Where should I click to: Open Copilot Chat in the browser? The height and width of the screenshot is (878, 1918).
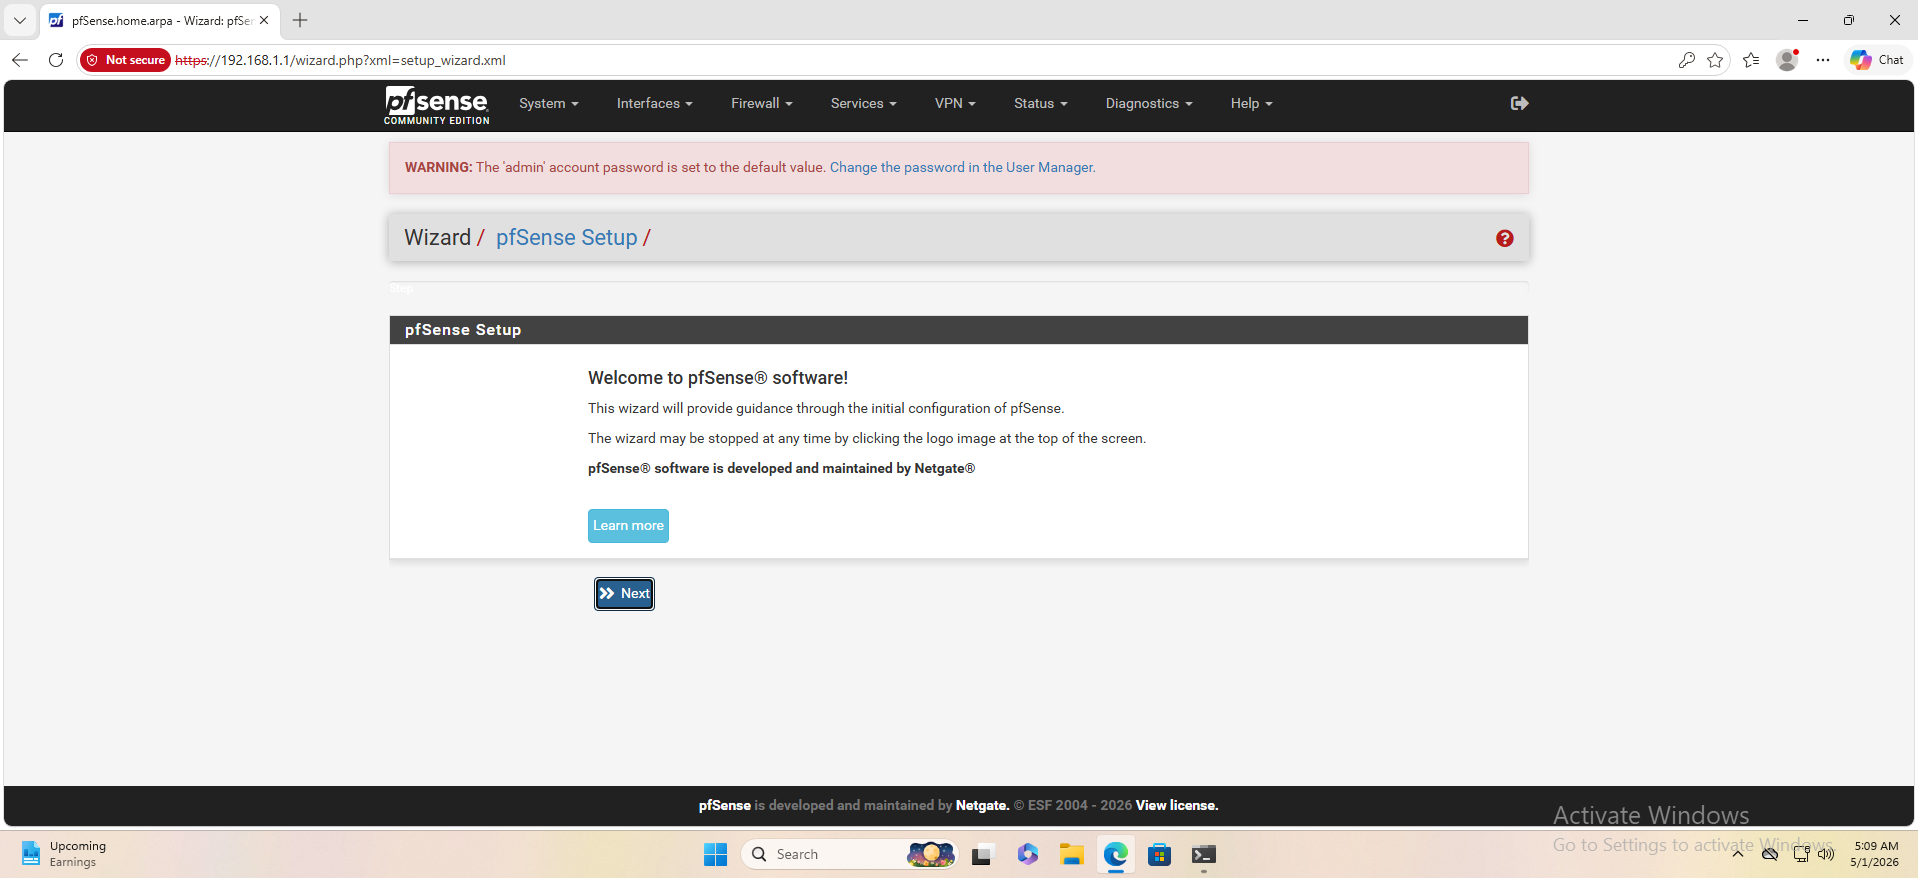(1877, 60)
